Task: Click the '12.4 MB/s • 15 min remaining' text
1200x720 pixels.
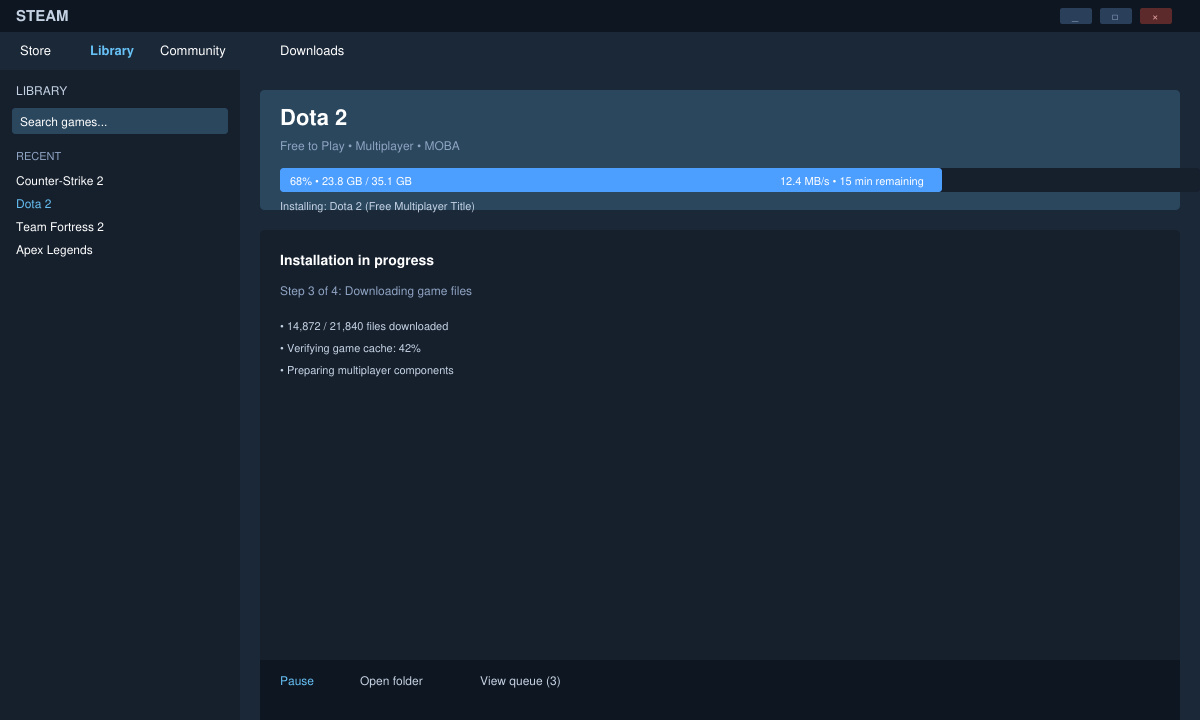Action: 852,181
